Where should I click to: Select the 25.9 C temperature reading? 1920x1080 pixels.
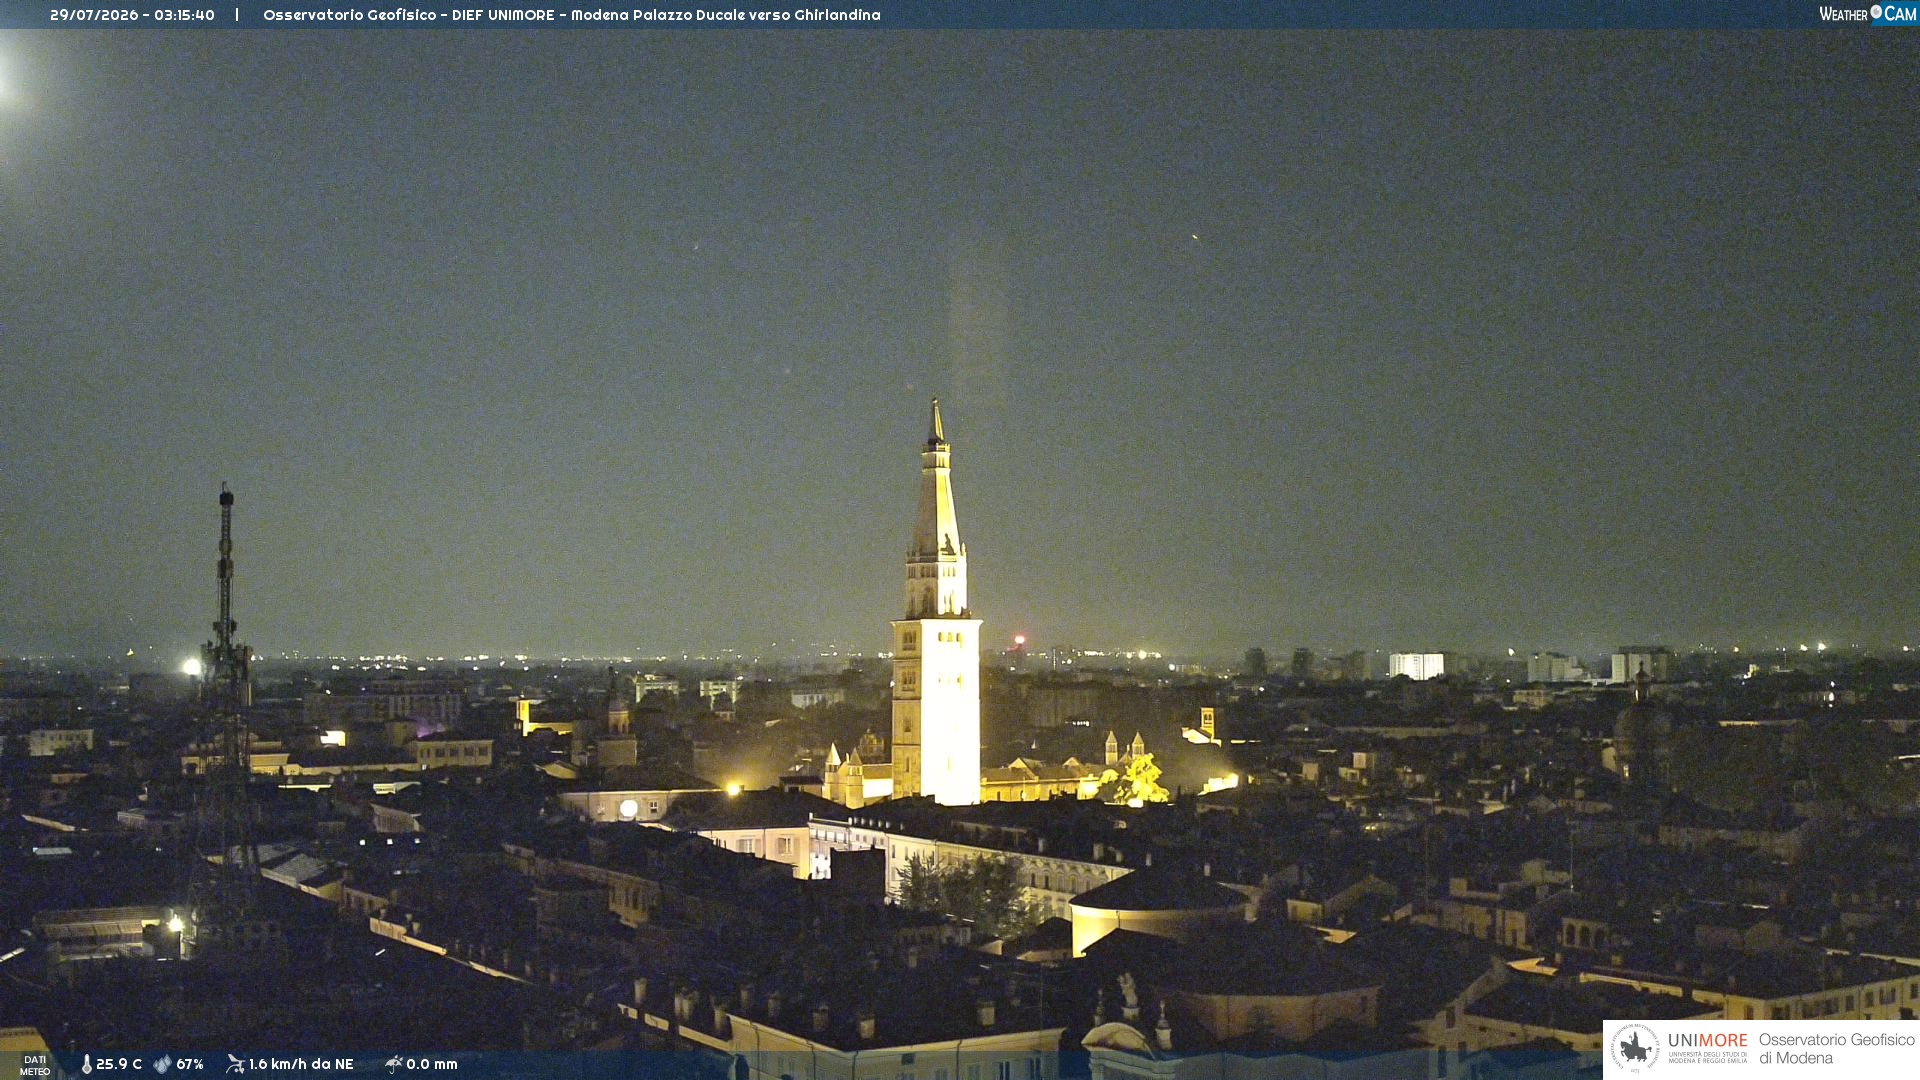(x=119, y=1064)
